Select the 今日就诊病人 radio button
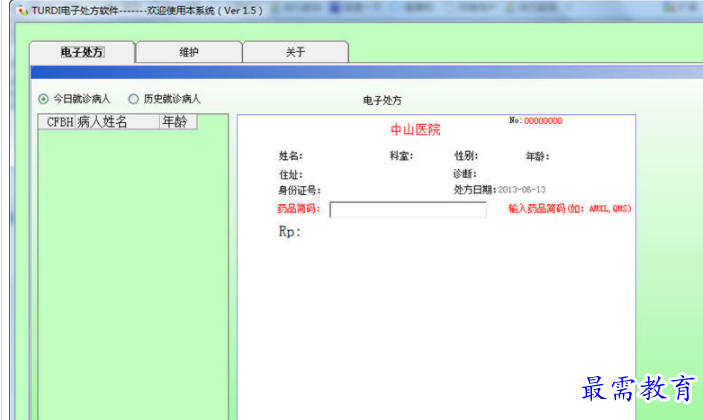This screenshot has width=703, height=420. pos(43,99)
